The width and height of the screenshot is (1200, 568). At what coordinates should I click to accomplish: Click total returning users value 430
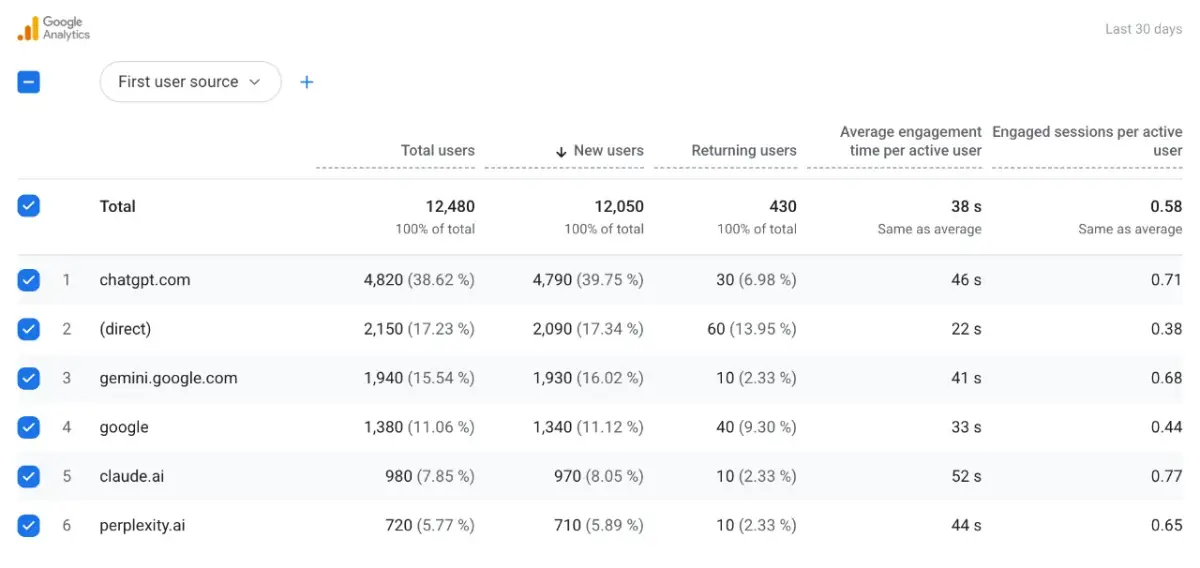783,206
